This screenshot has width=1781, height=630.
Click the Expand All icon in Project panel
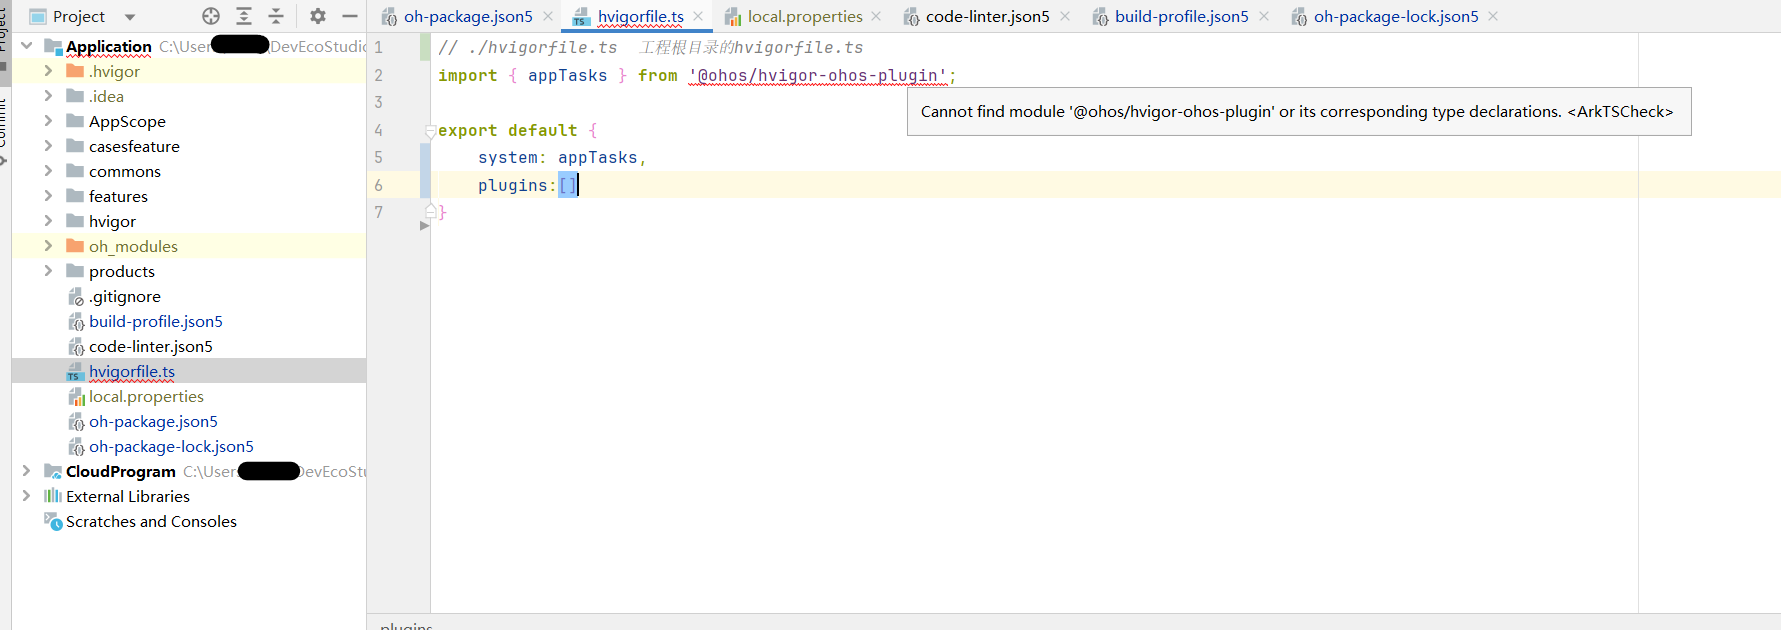[x=244, y=16]
